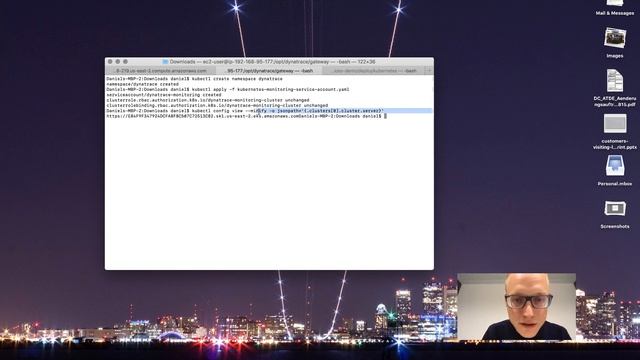Click the https EKS amazonaws.com server URL output
Viewport: 640px width, 360px height.
tap(202, 116)
